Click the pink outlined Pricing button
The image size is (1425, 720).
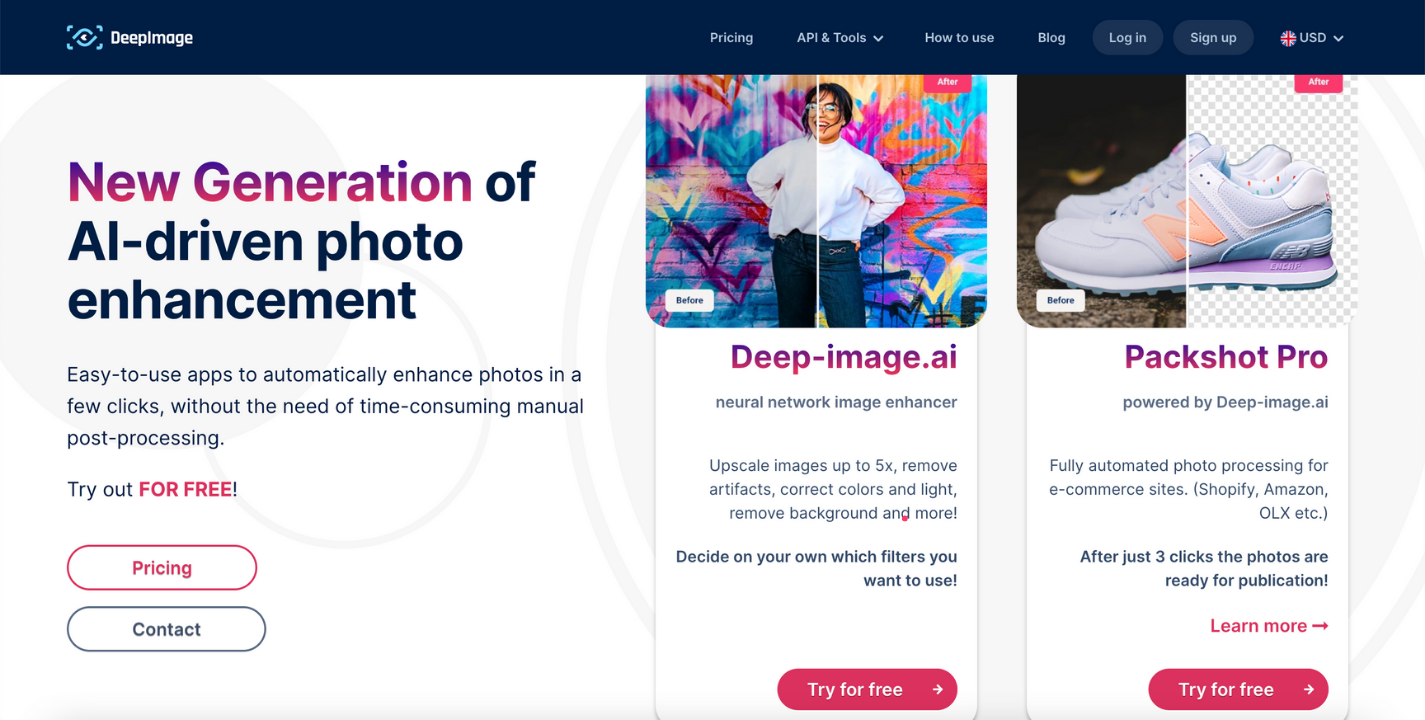coord(162,568)
